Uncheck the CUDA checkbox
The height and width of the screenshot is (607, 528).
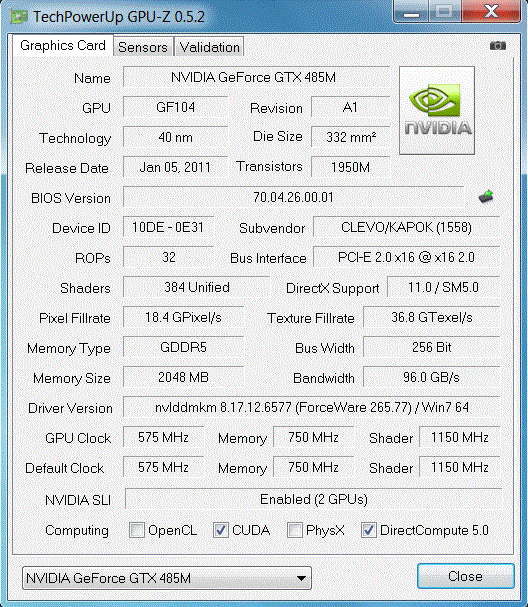point(220,530)
